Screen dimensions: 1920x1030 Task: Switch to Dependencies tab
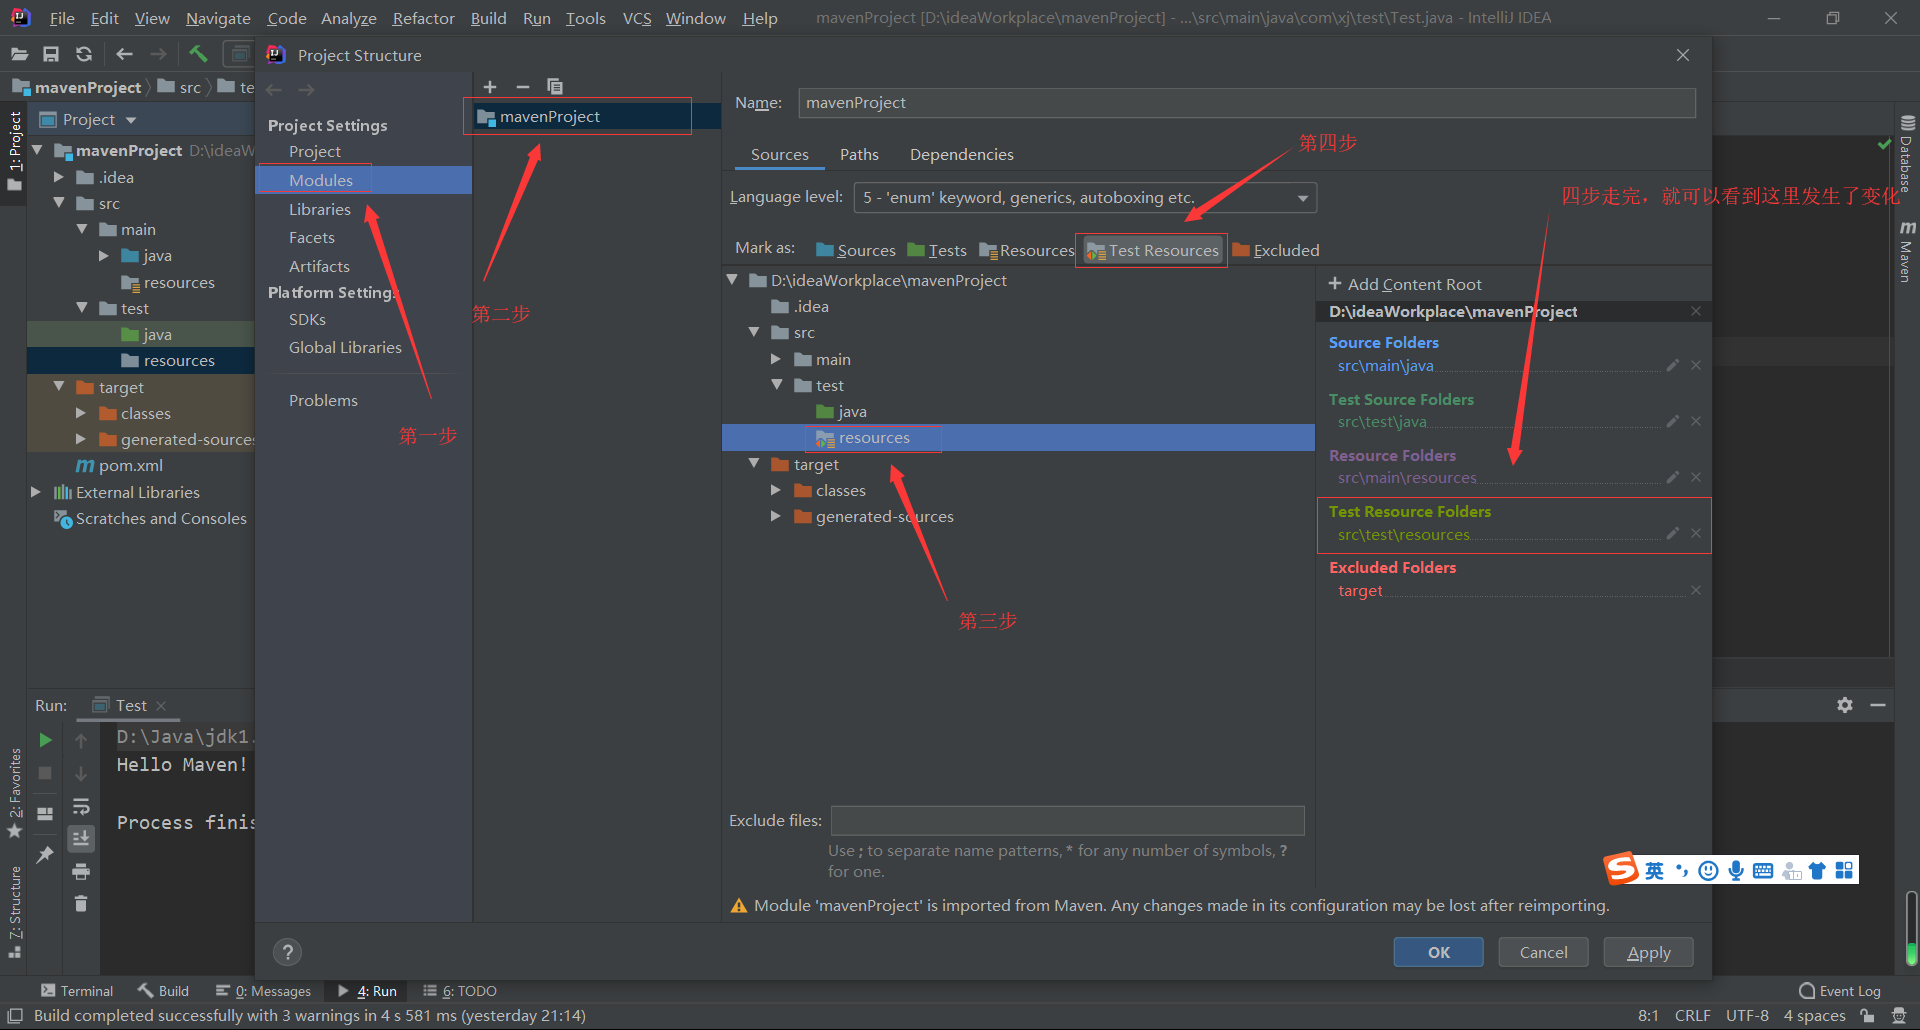click(961, 154)
